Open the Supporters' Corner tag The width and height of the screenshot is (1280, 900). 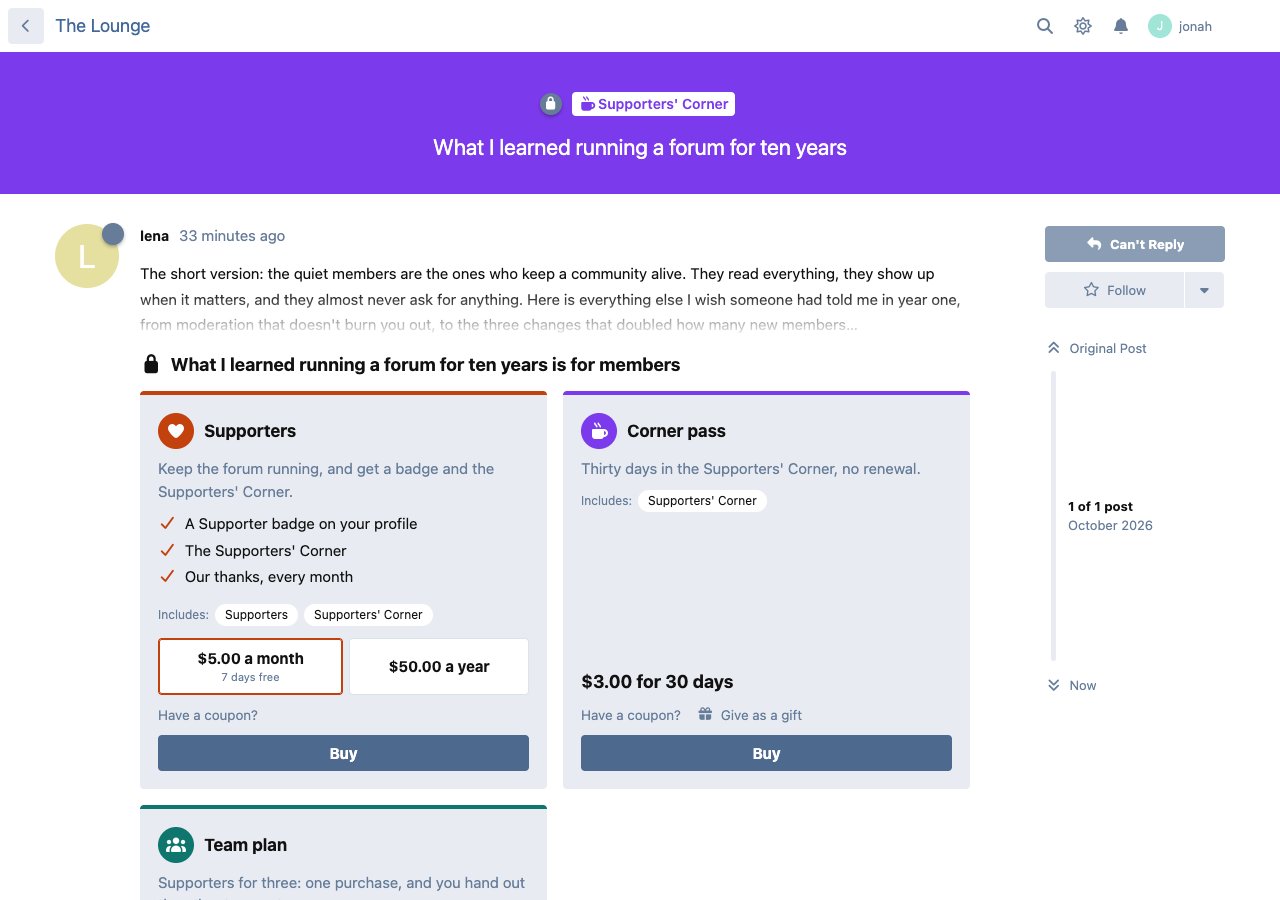[653, 104]
